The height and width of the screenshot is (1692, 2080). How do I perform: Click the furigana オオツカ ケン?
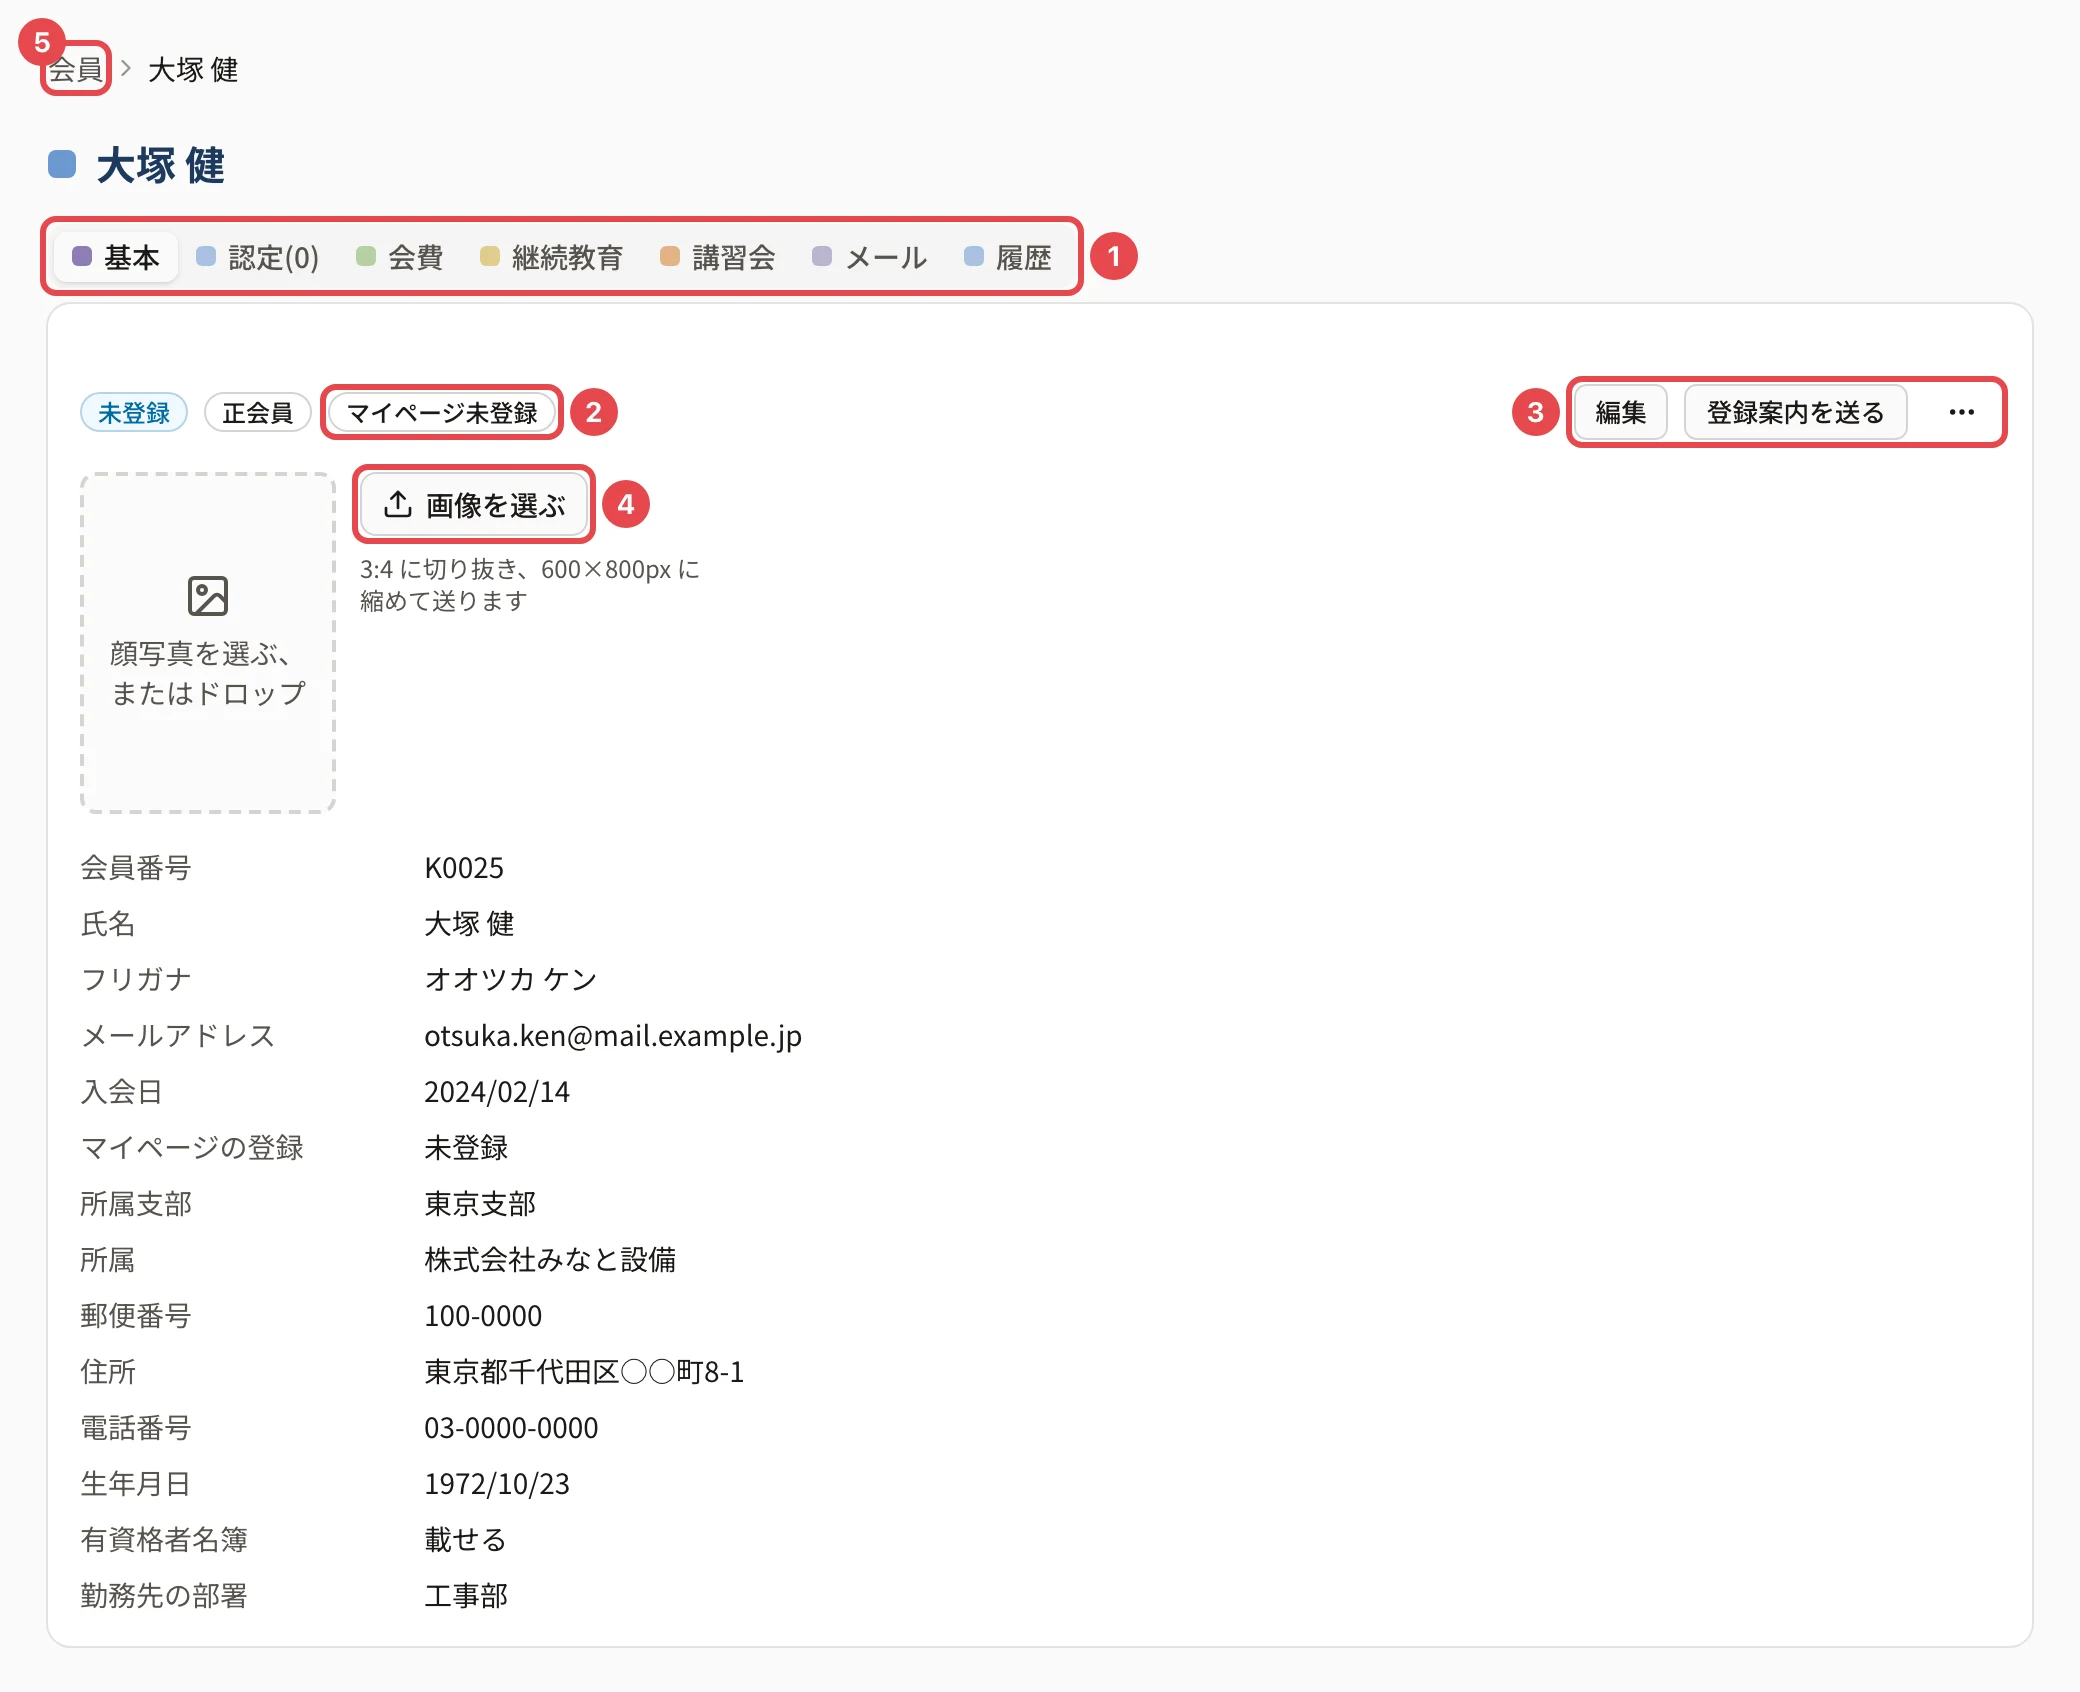click(511, 979)
